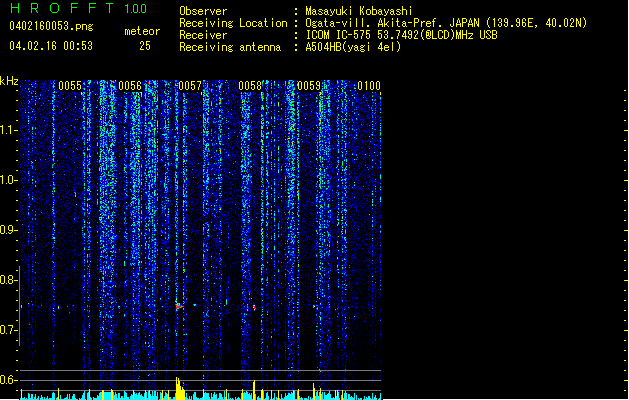Click the HROFFT 1.0.0 title text
The width and height of the screenshot is (629, 400).
pos(79,8)
